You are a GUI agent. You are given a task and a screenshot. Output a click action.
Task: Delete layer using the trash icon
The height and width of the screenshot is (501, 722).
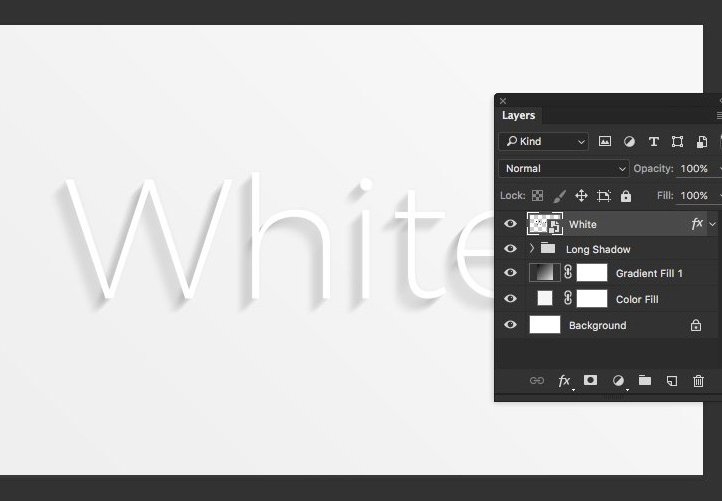pyautogui.click(x=698, y=380)
